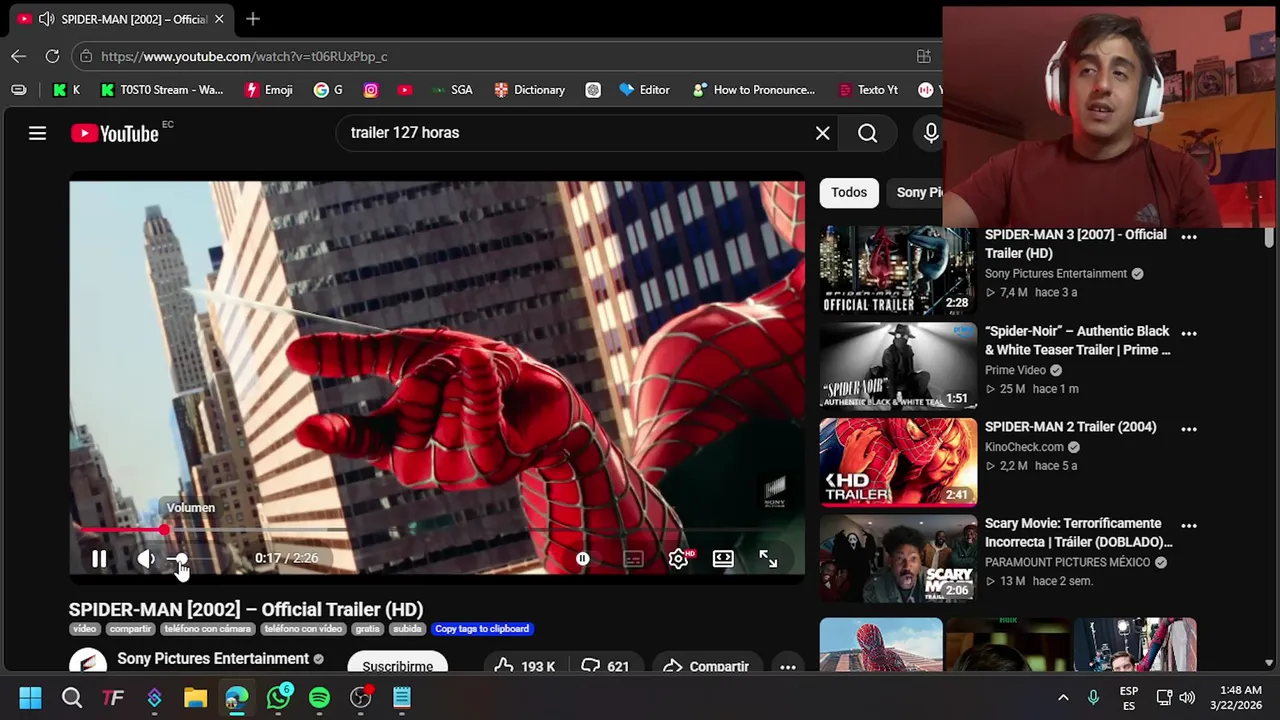Open the Instagram bookmark icon

click(x=371, y=90)
